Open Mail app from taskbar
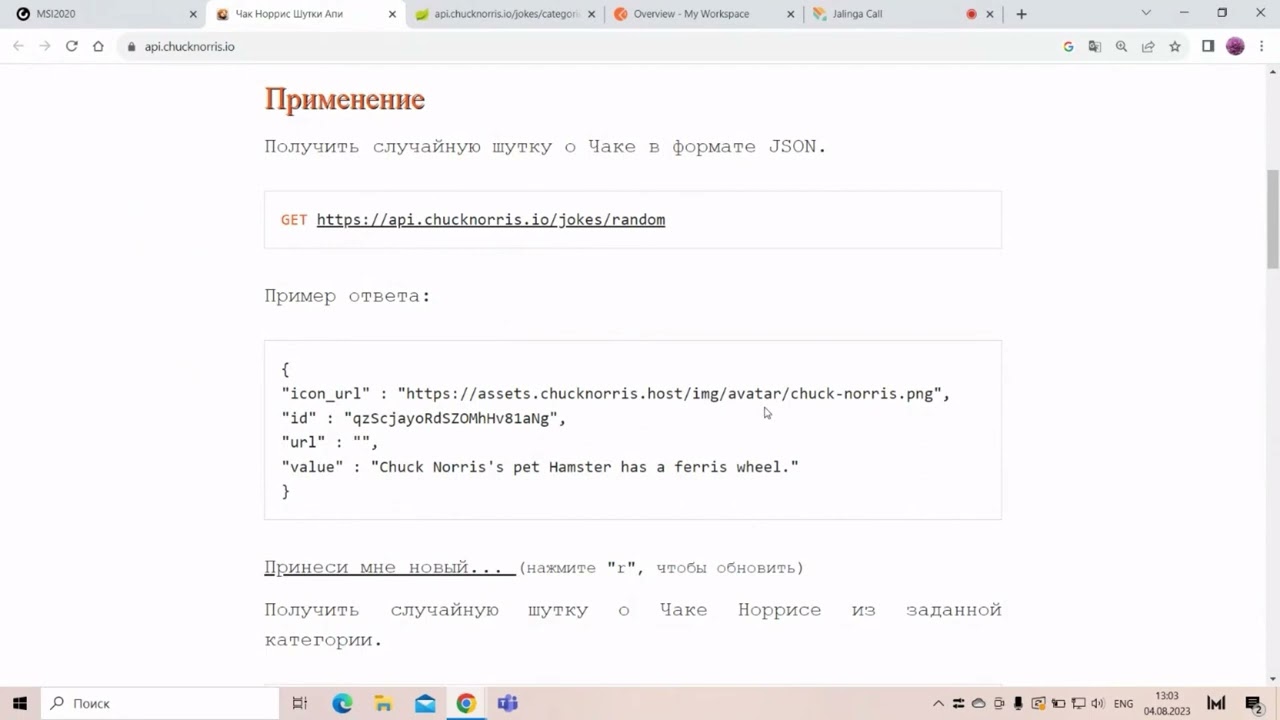 pyautogui.click(x=425, y=703)
